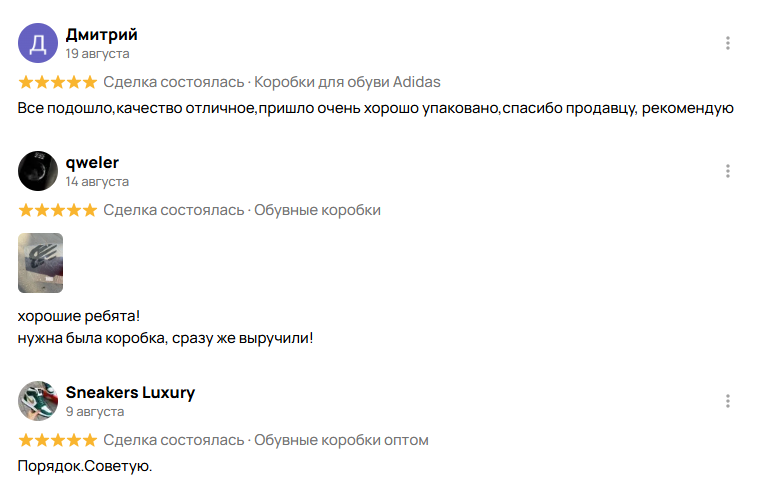
Task: Open the listing Коробки для обуви Adidas
Action: pos(347,82)
